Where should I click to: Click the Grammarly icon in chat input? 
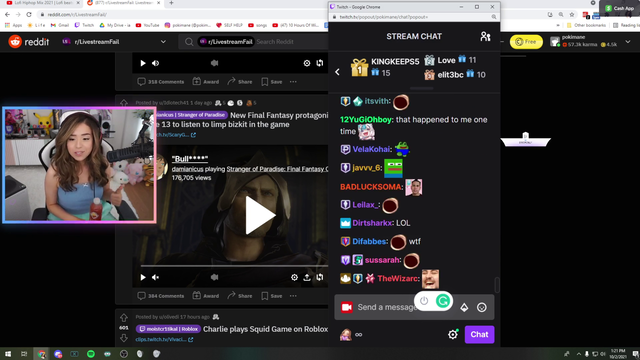click(442, 301)
